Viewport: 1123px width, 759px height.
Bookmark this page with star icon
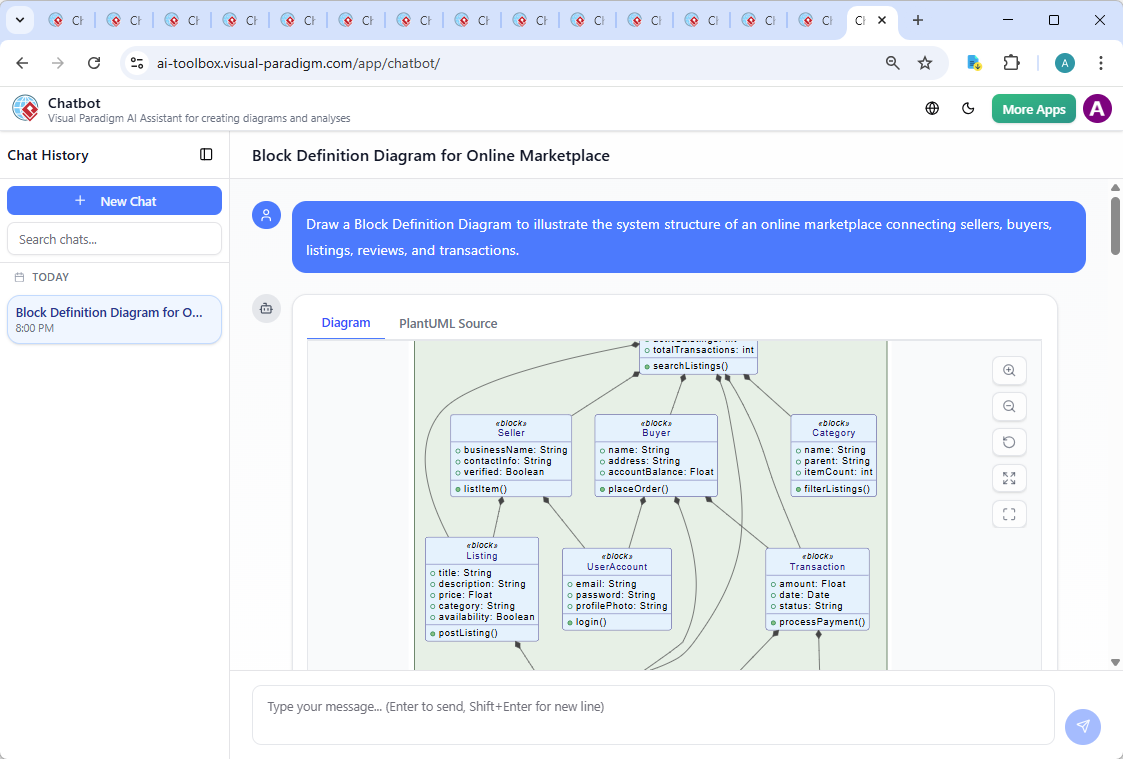tap(925, 63)
